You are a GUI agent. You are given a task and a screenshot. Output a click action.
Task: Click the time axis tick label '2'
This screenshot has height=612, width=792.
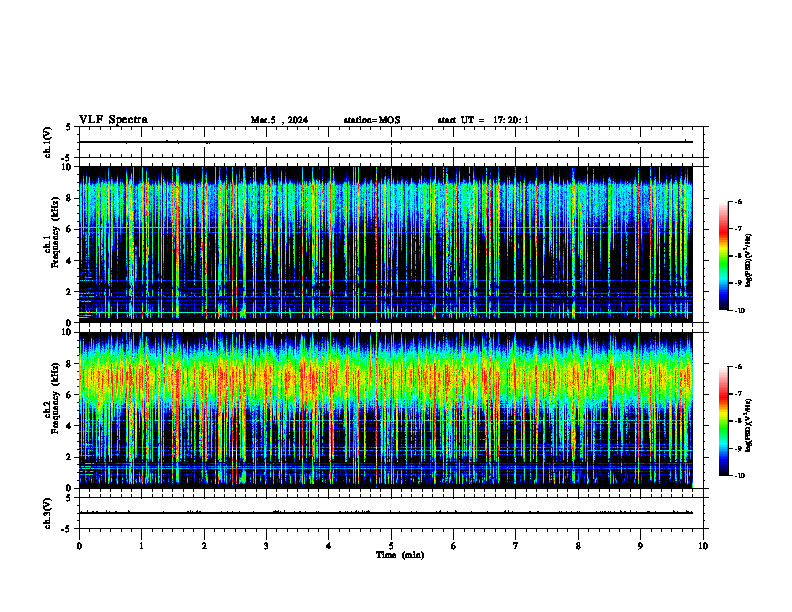pos(204,546)
